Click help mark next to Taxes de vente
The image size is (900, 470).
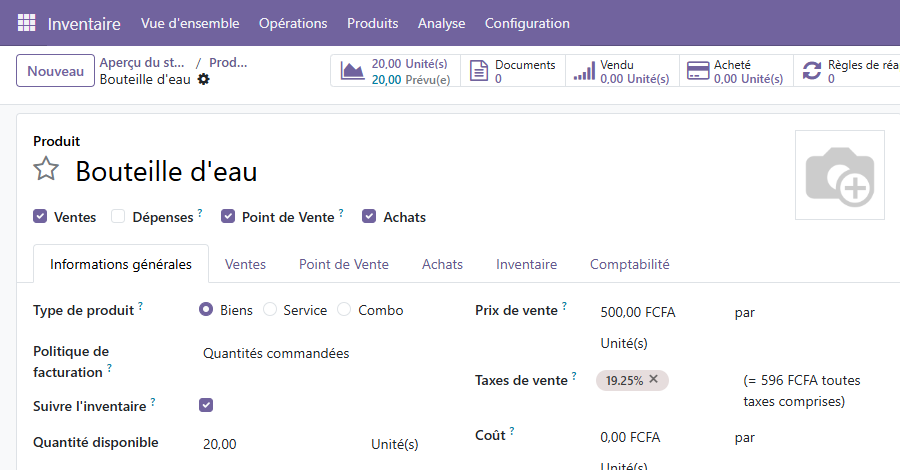coord(574,376)
